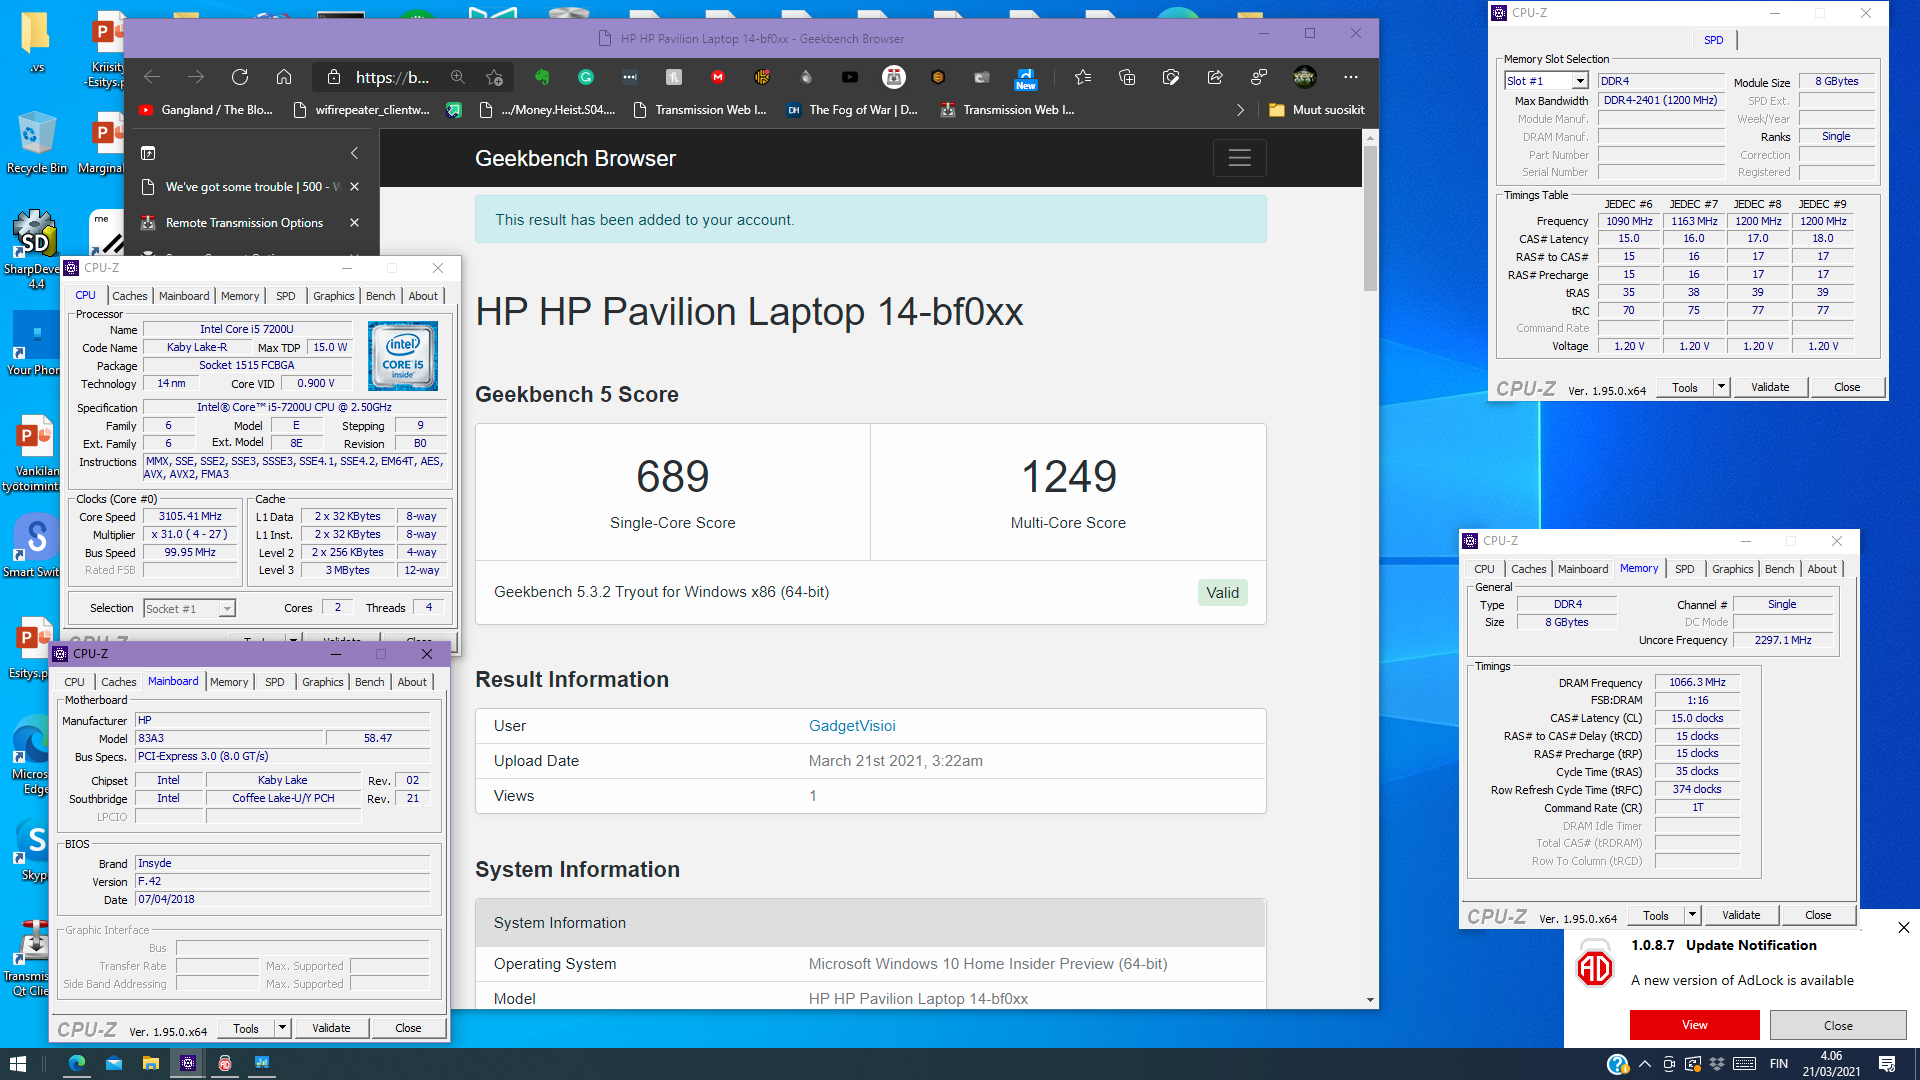
Task: Open File Explorer from the taskbar
Action: 151,1063
